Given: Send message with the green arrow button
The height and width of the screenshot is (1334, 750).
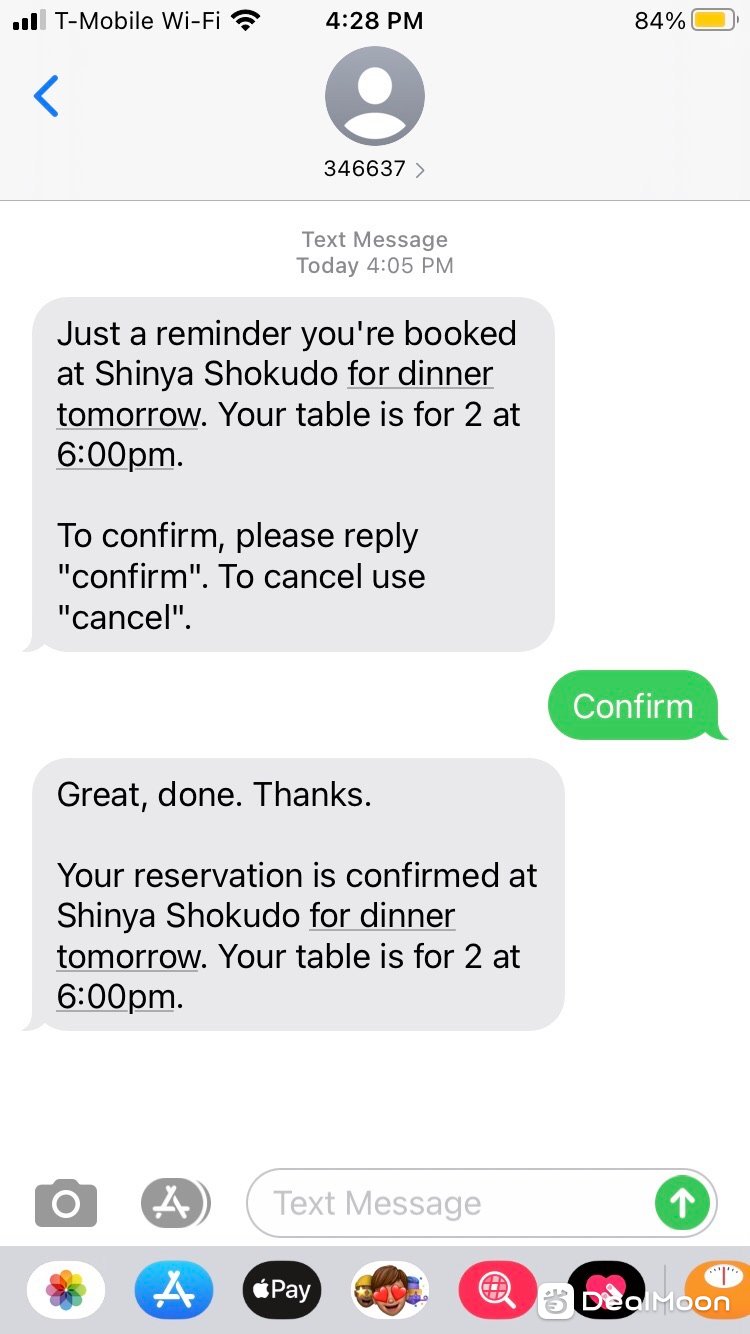Looking at the screenshot, I should coord(682,1203).
